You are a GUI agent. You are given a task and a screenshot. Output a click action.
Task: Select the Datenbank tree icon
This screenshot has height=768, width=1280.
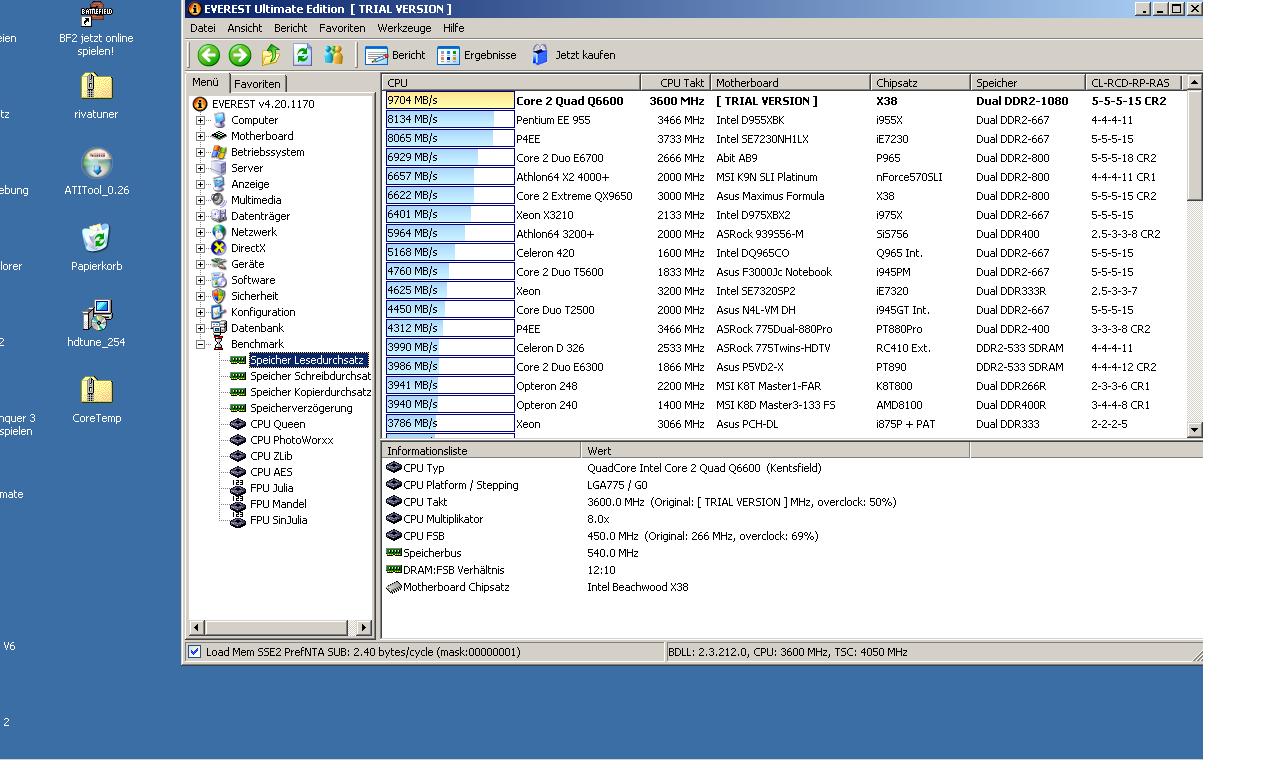(x=219, y=328)
